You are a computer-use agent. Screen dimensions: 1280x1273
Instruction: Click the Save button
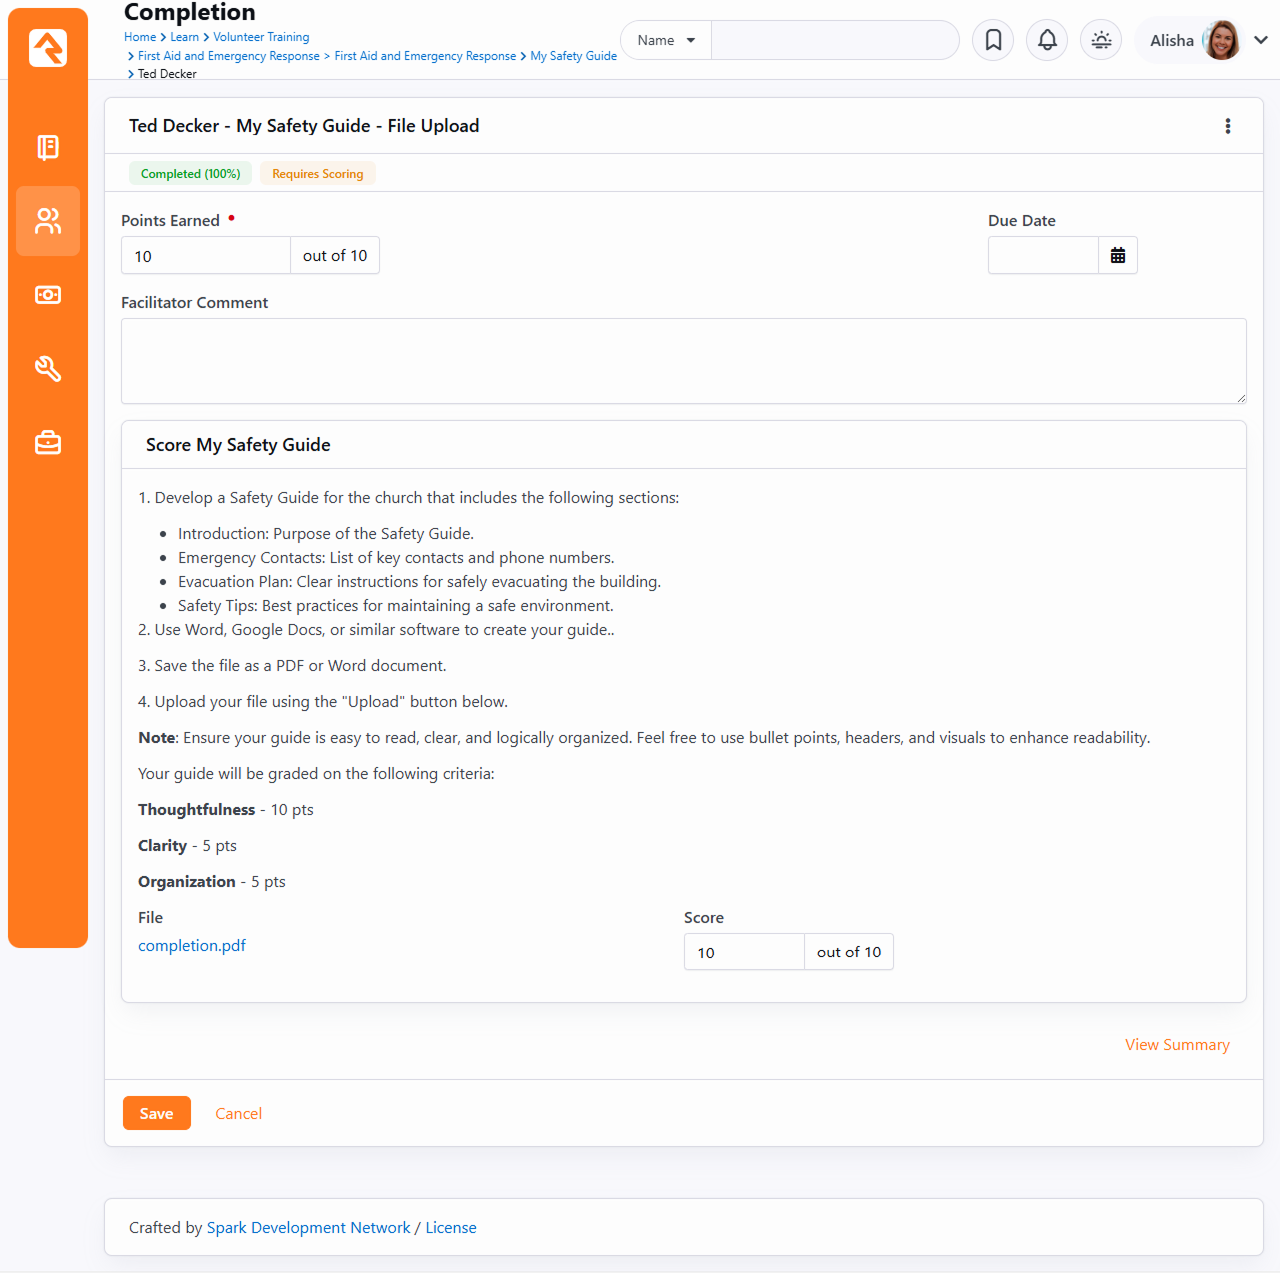[x=157, y=1113]
